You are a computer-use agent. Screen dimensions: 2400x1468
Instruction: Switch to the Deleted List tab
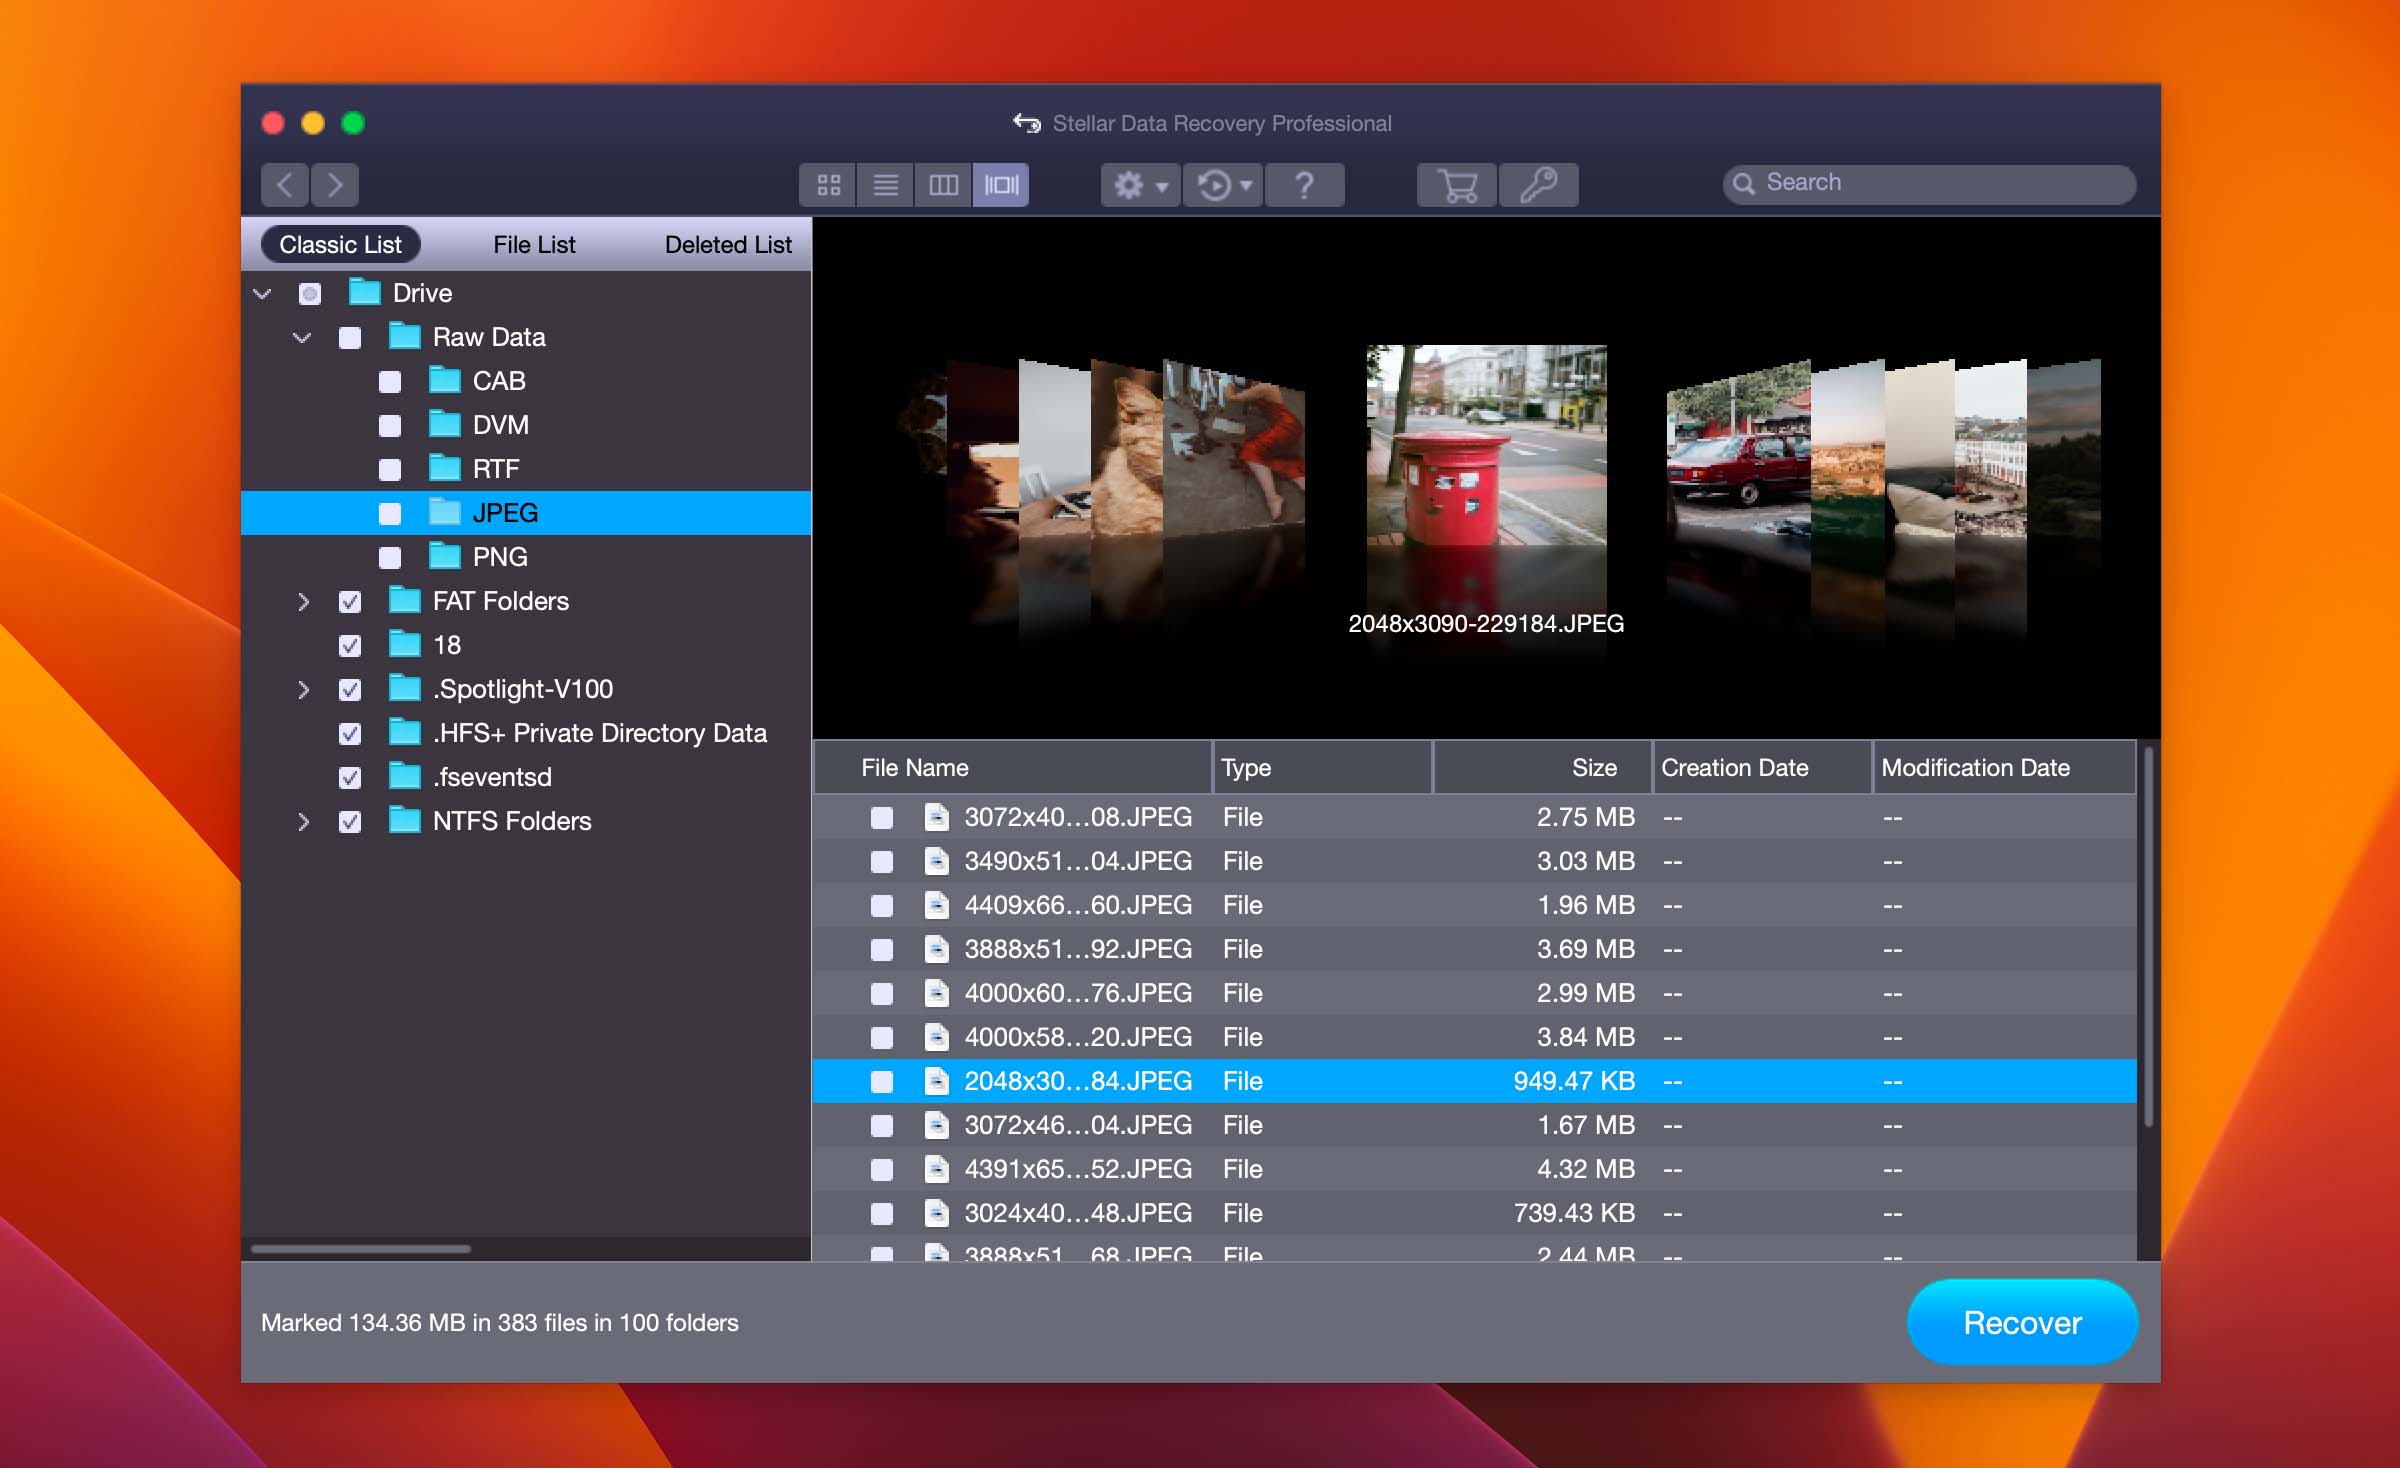pos(728,244)
